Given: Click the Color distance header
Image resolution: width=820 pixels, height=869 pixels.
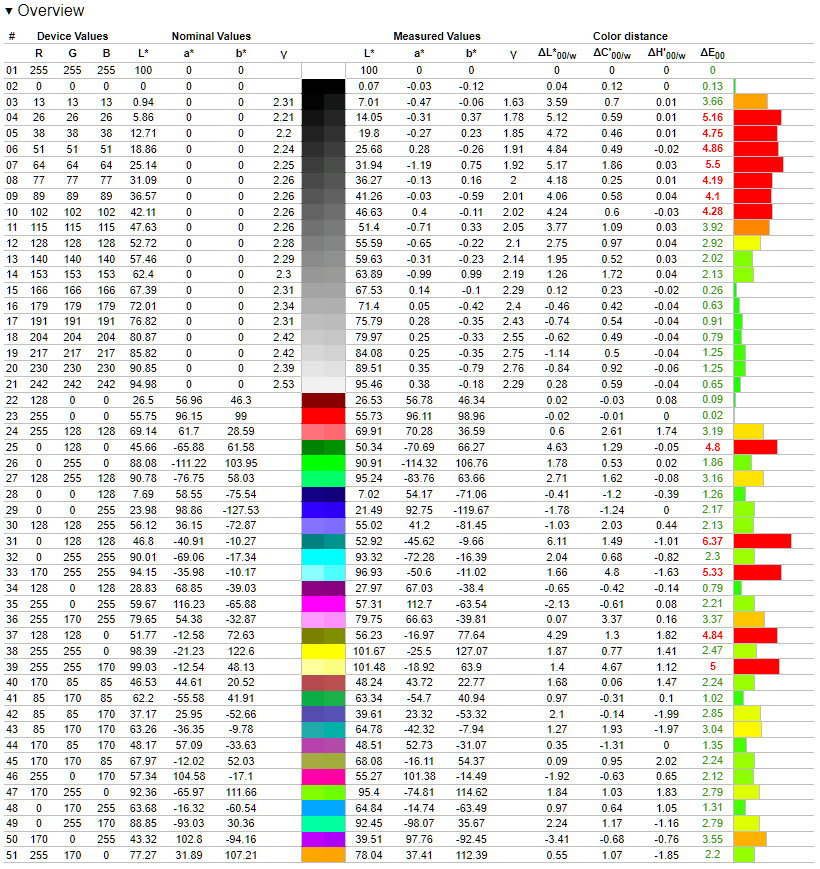Looking at the screenshot, I should [629, 36].
